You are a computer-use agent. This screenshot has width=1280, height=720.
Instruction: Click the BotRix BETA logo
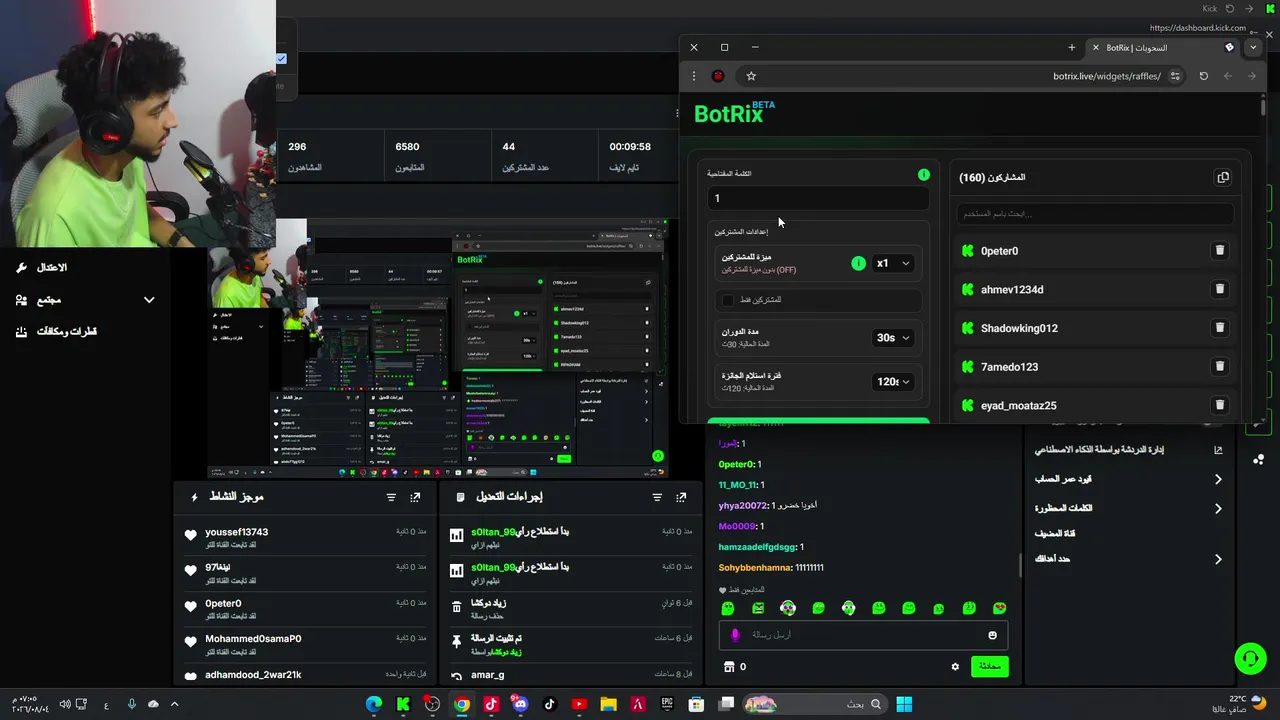tap(734, 113)
